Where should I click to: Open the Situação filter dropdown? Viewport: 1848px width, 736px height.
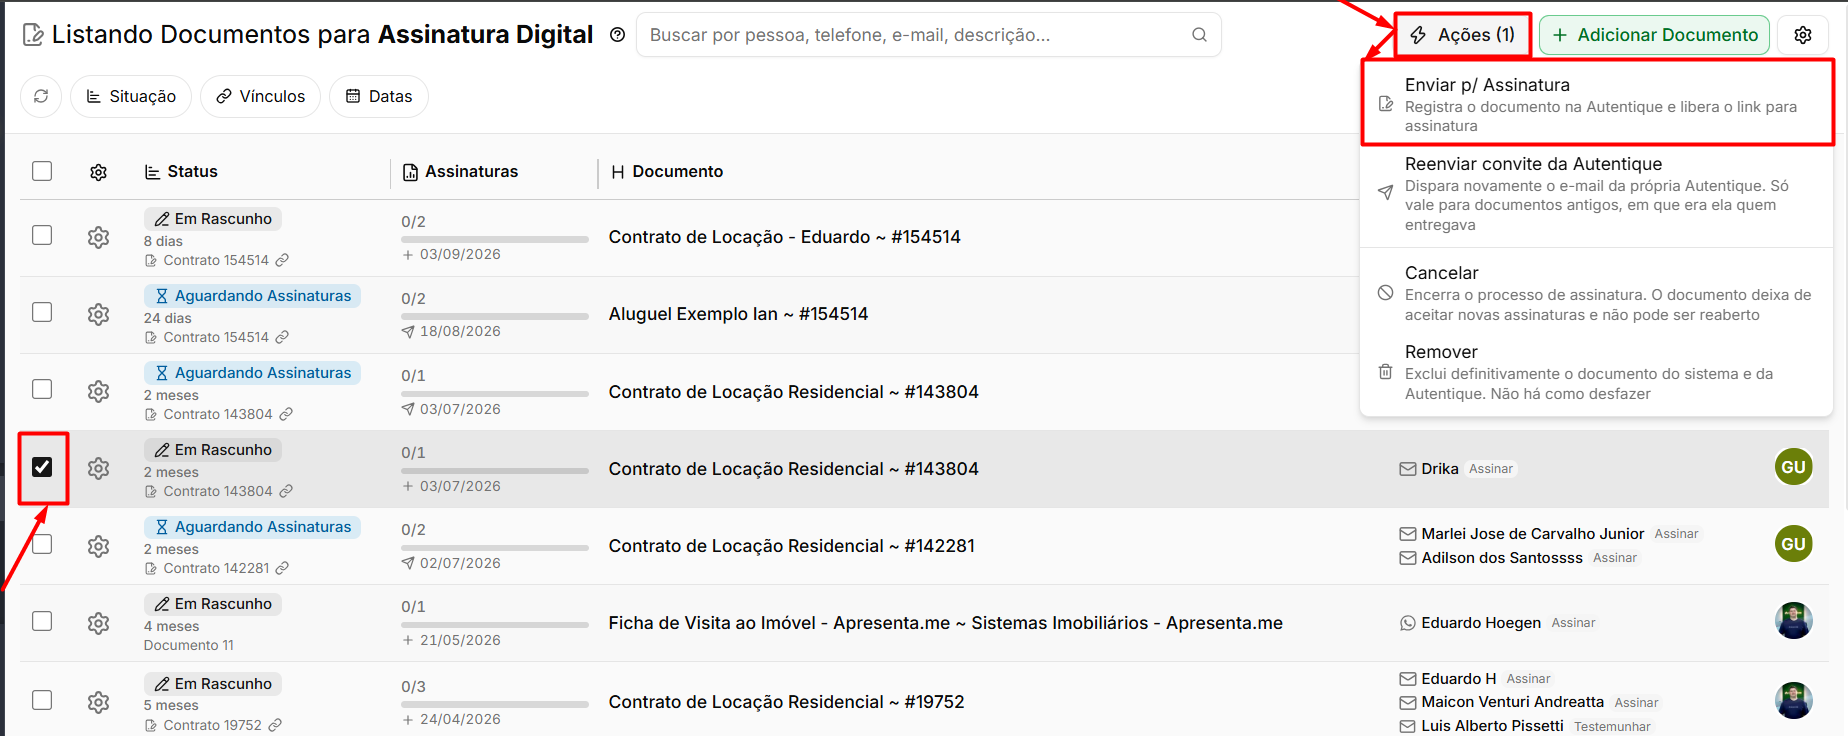tap(131, 96)
